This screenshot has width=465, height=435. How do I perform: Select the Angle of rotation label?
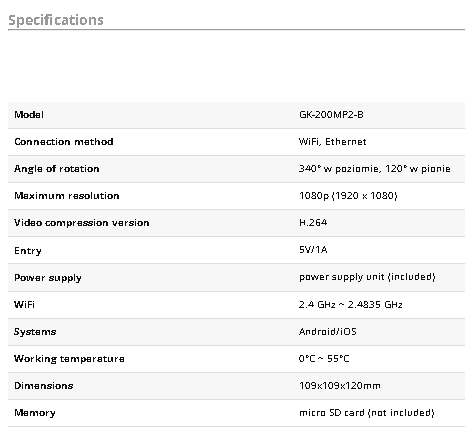[57, 169]
